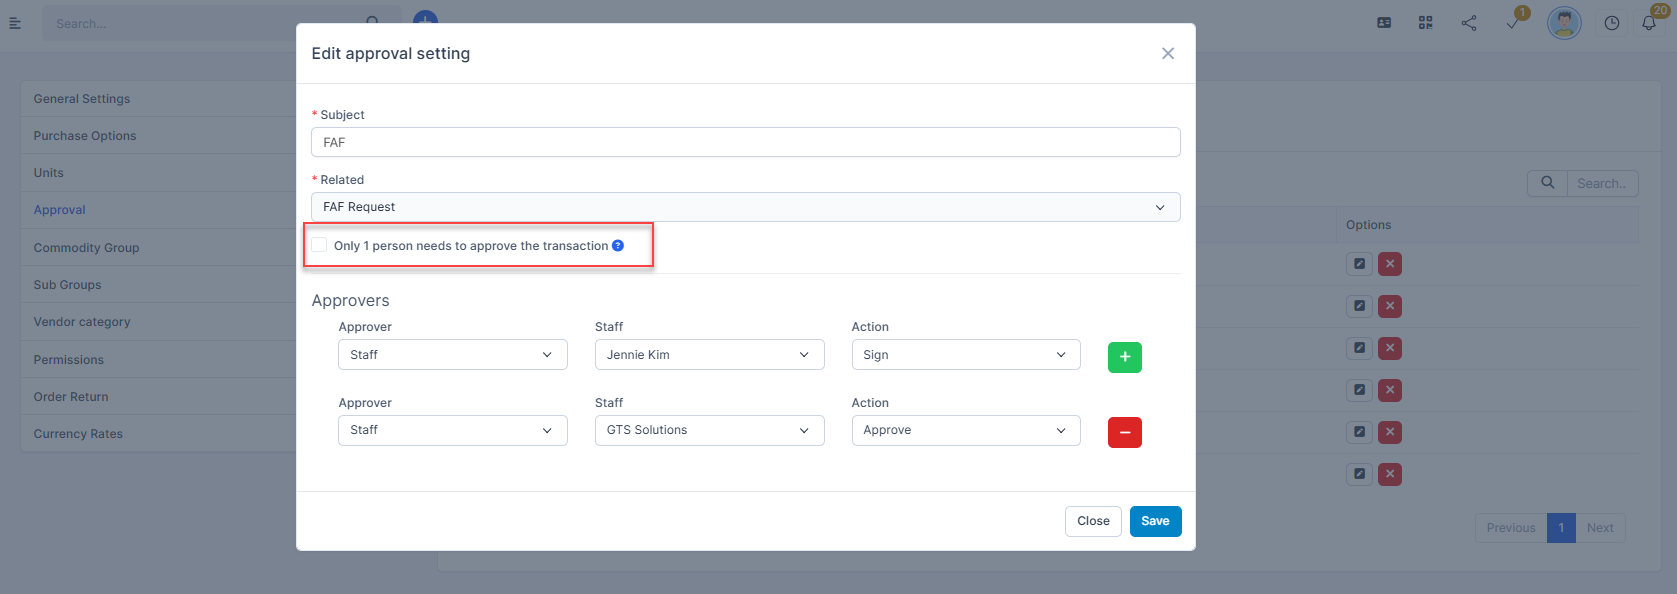Open the Related 'FAF Request' dropdown
The image size is (1677, 594).
745,207
